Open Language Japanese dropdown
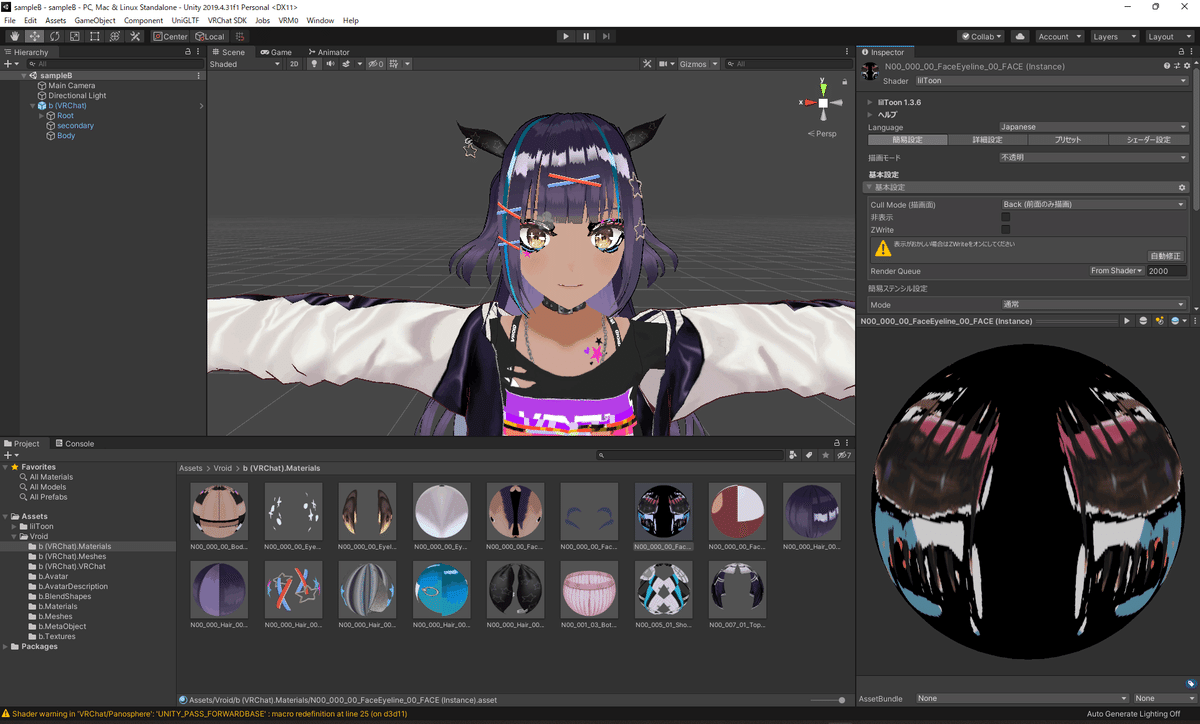 tap(1094, 127)
